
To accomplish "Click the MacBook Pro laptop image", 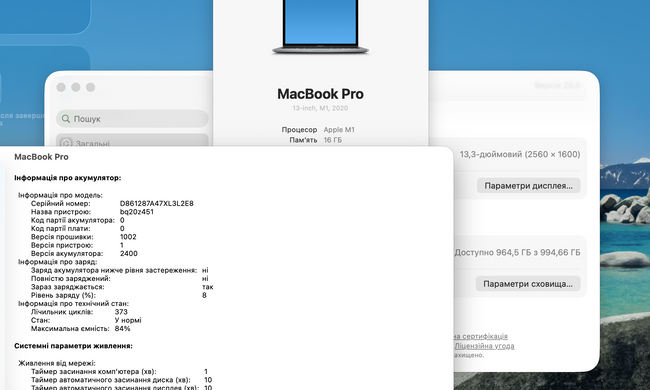I will click(x=320, y=27).
